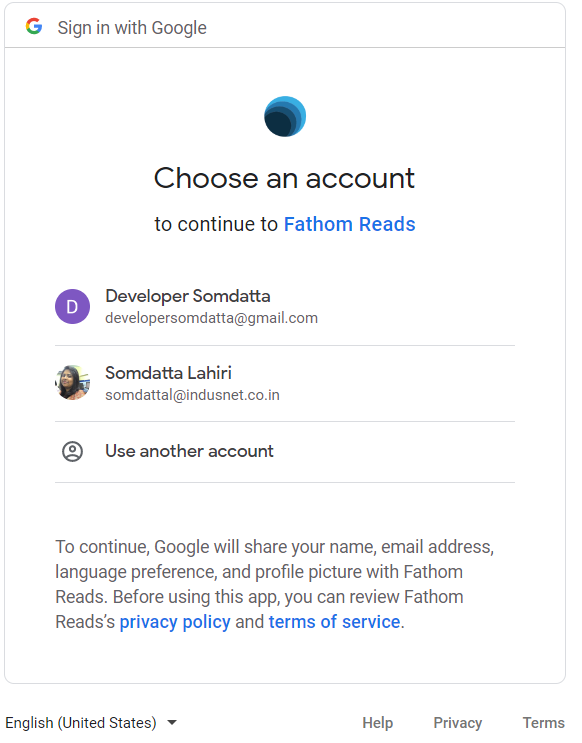Image resolution: width=582 pixels, height=743 pixels.
Task: Open the Help footer link
Action: tap(378, 723)
